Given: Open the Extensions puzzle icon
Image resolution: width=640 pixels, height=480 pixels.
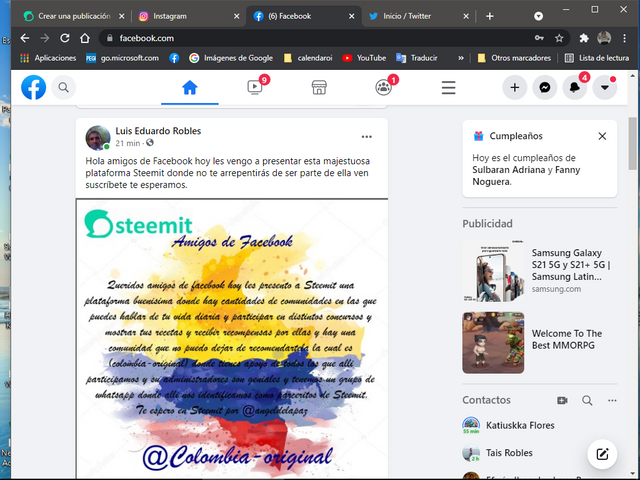Looking at the screenshot, I should tap(584, 38).
